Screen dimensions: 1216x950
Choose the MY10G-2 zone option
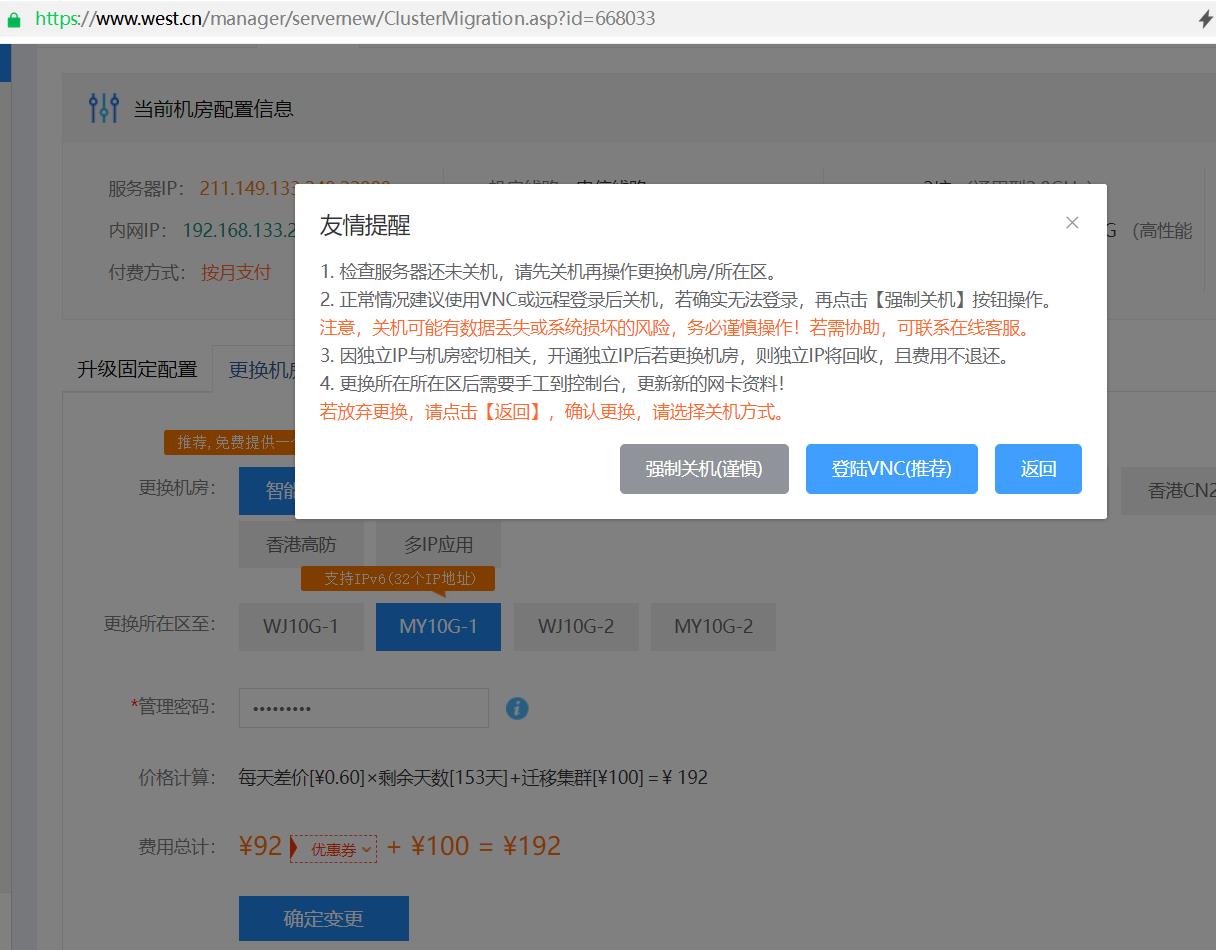tap(713, 627)
